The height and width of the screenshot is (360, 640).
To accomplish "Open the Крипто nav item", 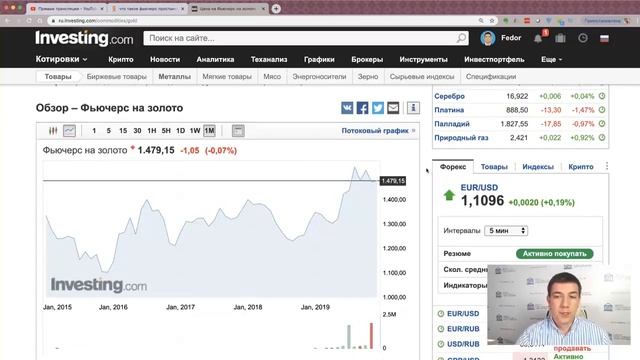I will pos(121,60).
